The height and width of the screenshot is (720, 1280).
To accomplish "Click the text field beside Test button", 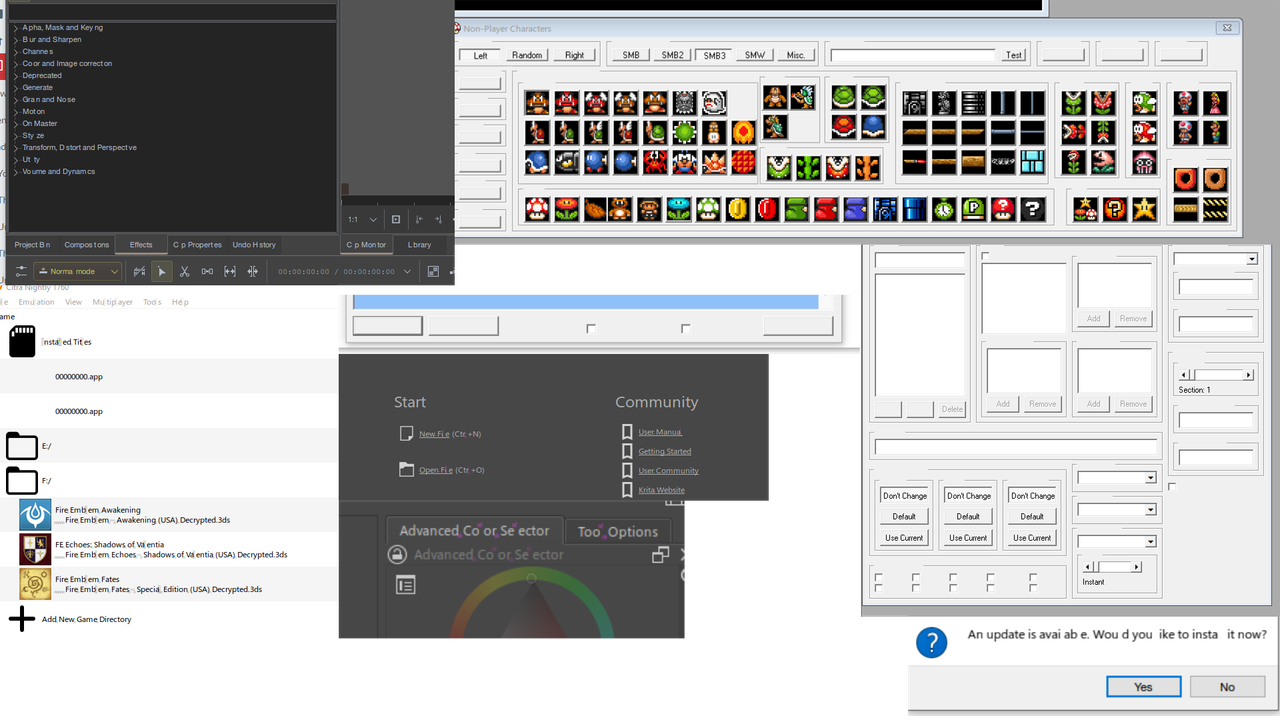I will coord(913,55).
